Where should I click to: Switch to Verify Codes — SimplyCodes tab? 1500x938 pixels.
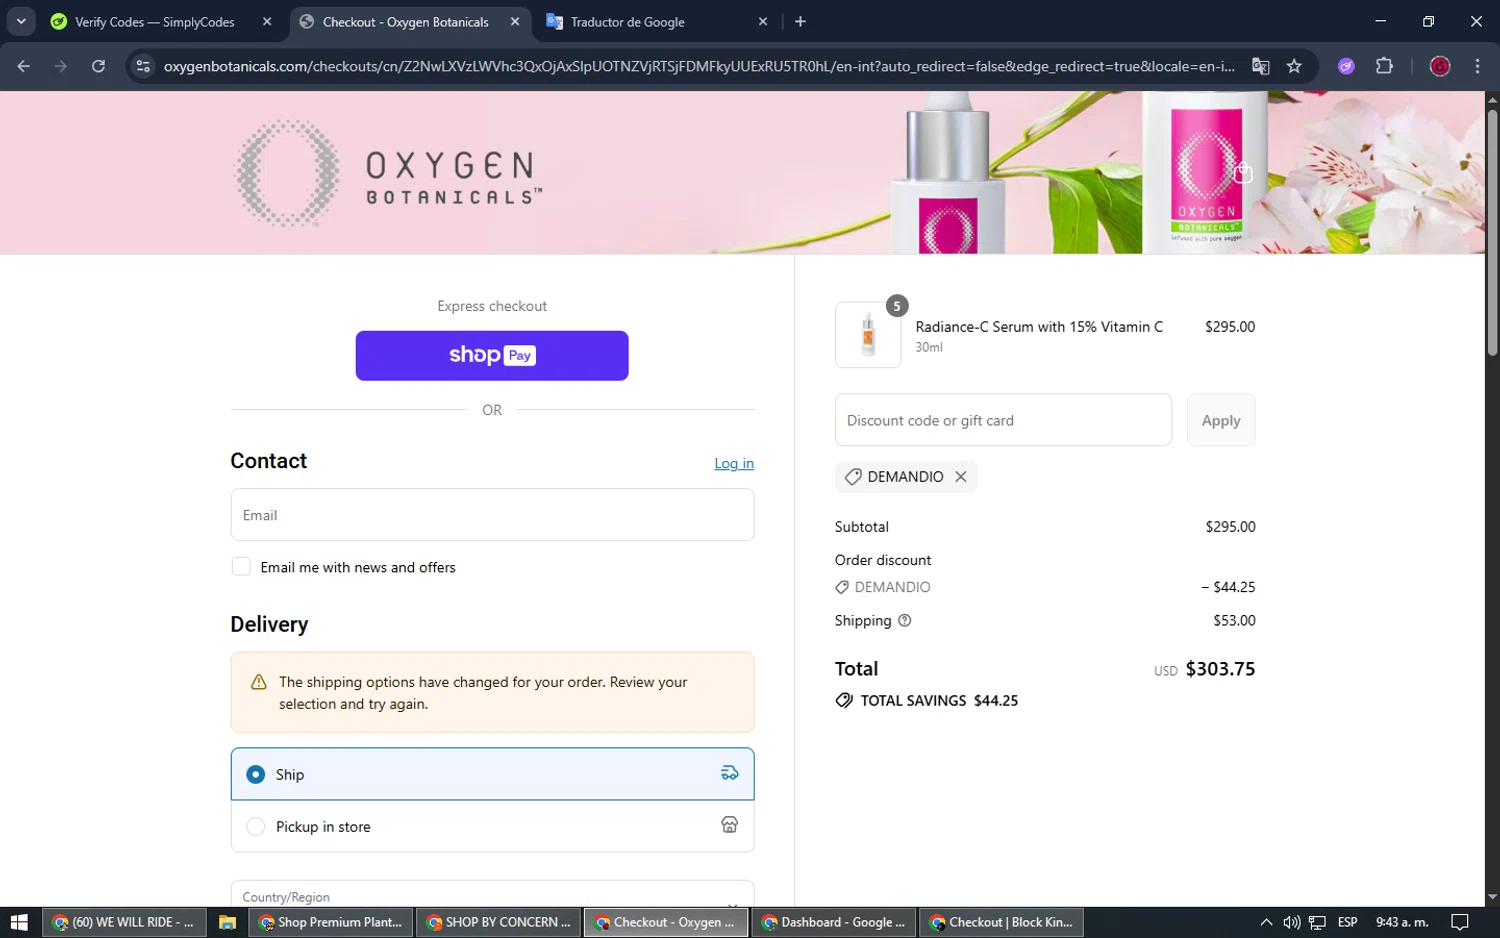tap(155, 22)
